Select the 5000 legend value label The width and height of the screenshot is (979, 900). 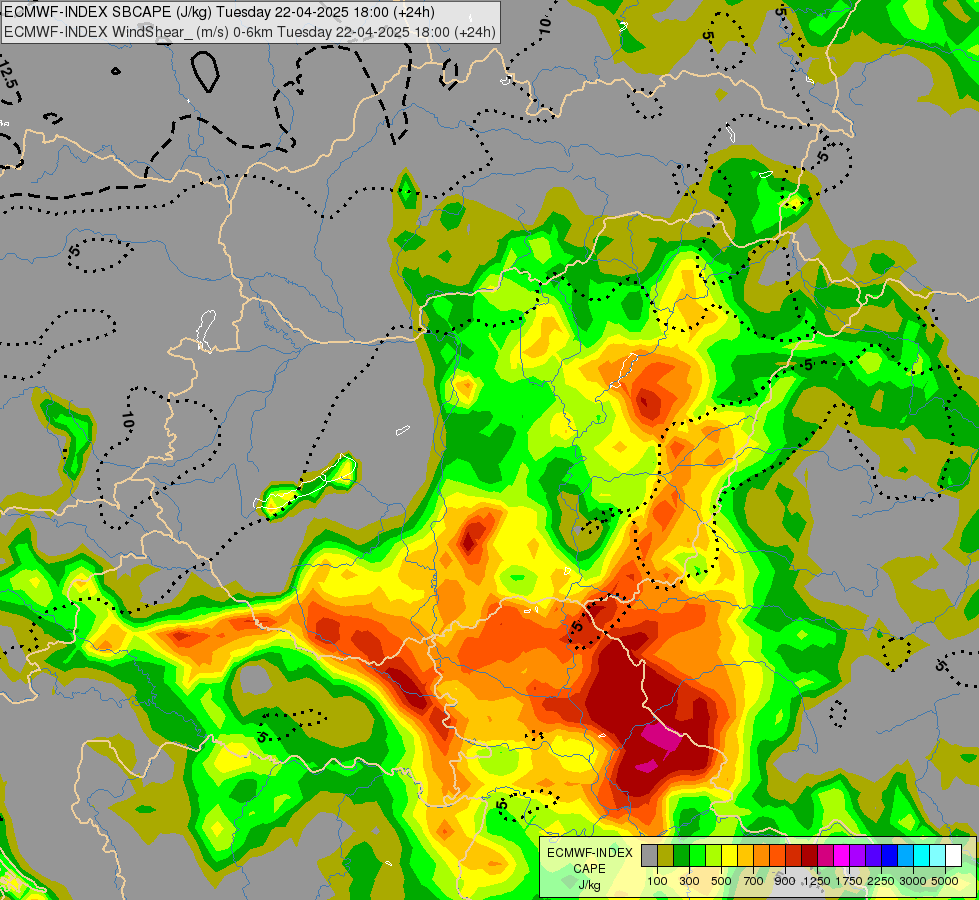pos(945,881)
